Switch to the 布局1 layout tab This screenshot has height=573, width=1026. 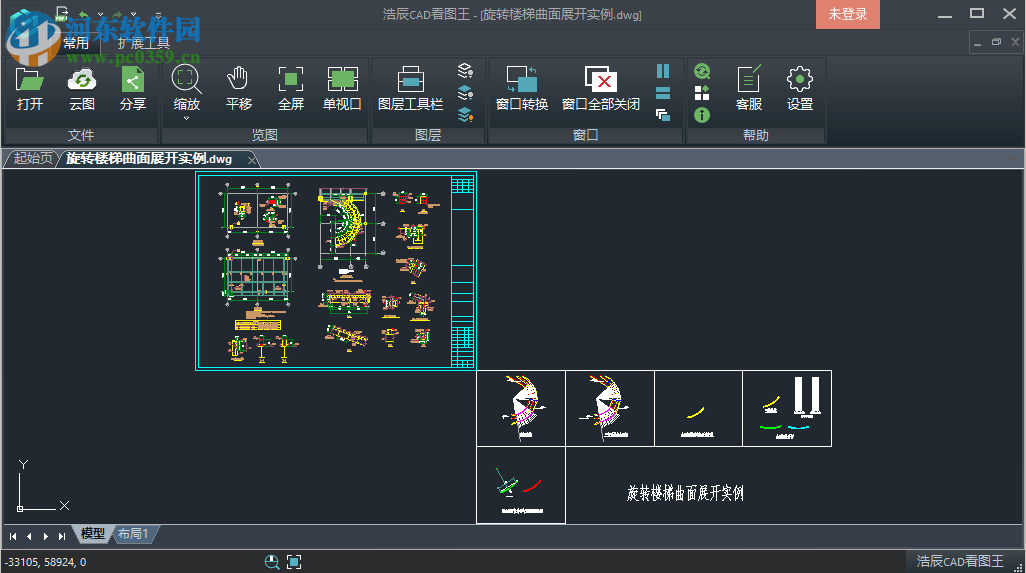coord(133,534)
